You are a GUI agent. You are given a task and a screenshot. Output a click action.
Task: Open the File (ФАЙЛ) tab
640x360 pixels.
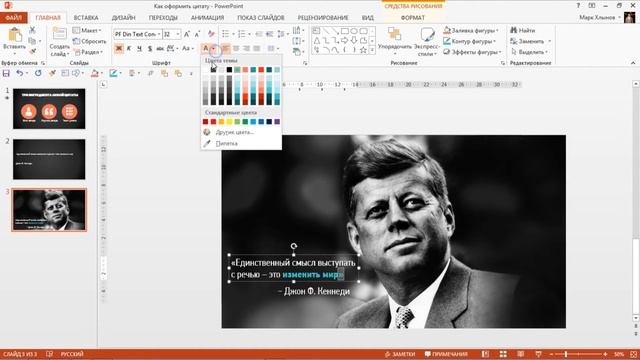13,18
